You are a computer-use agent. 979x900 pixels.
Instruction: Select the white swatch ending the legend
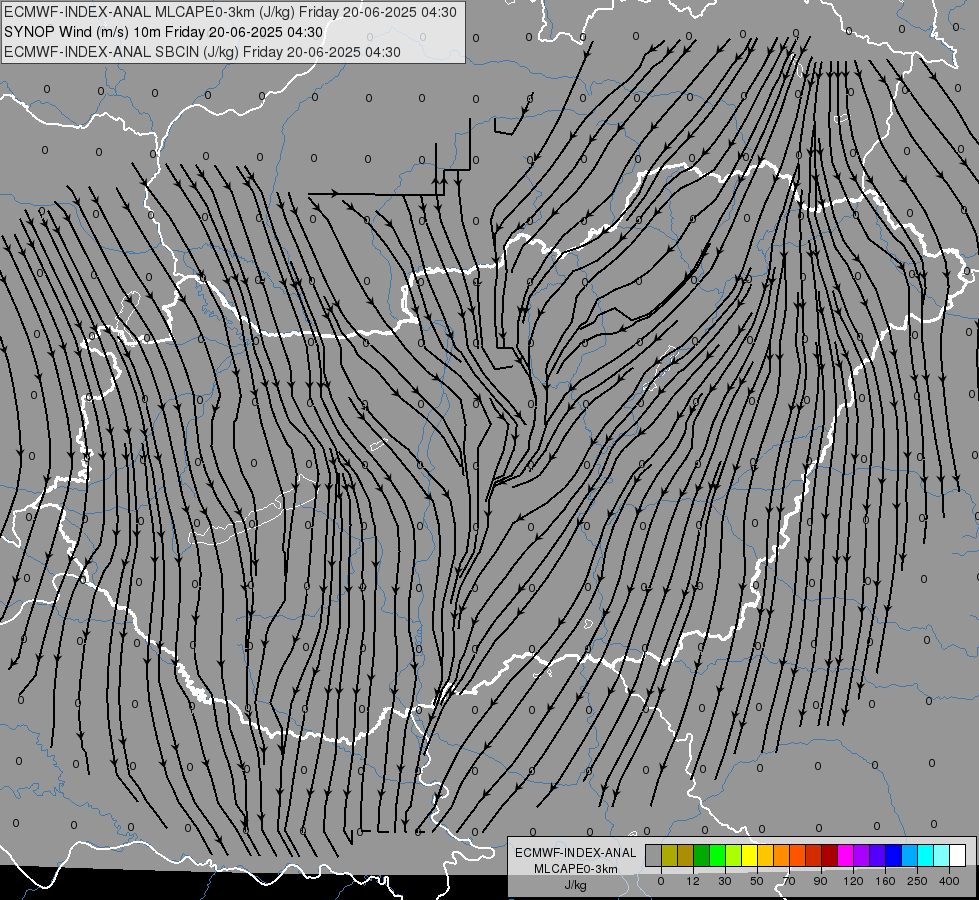click(x=958, y=856)
